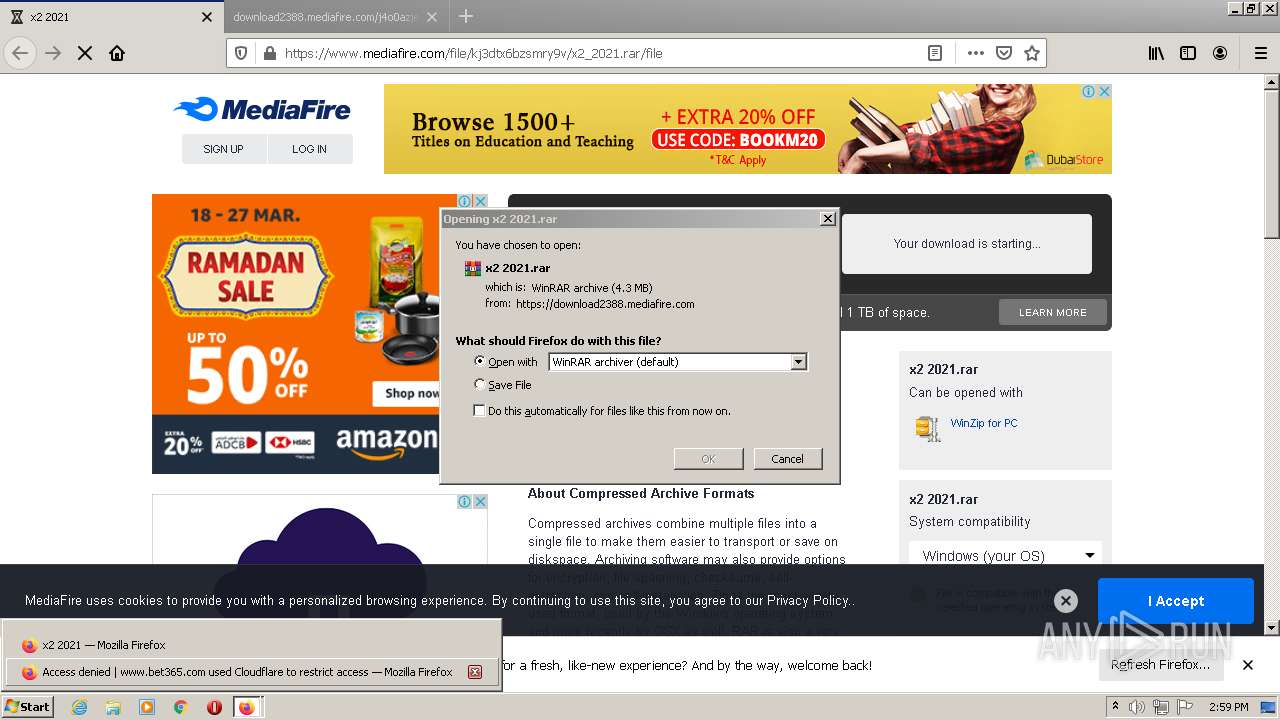
Task: Check Do this automatically checkbox
Action: tap(480, 410)
